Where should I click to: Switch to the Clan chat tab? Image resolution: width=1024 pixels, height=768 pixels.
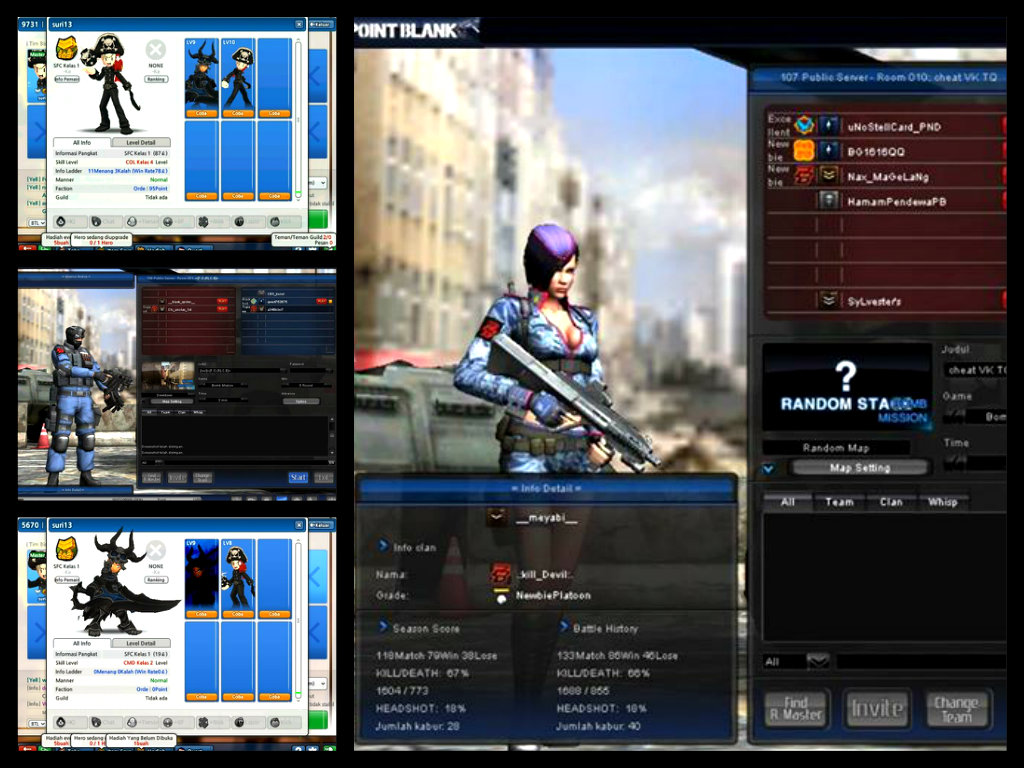[891, 502]
